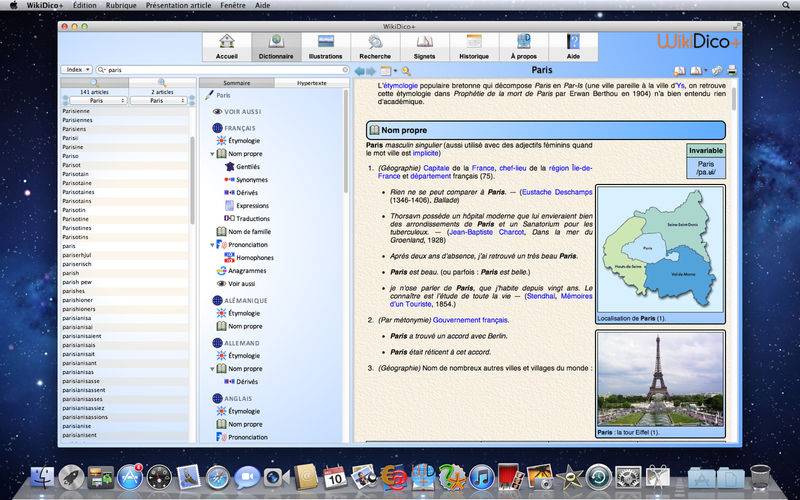The height and width of the screenshot is (500, 800).
Task: Select Anagrammes in the summary tree
Action: [247, 271]
